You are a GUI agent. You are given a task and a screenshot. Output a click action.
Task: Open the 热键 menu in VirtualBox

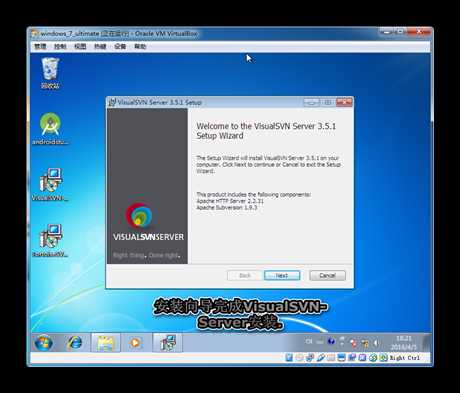(100, 46)
